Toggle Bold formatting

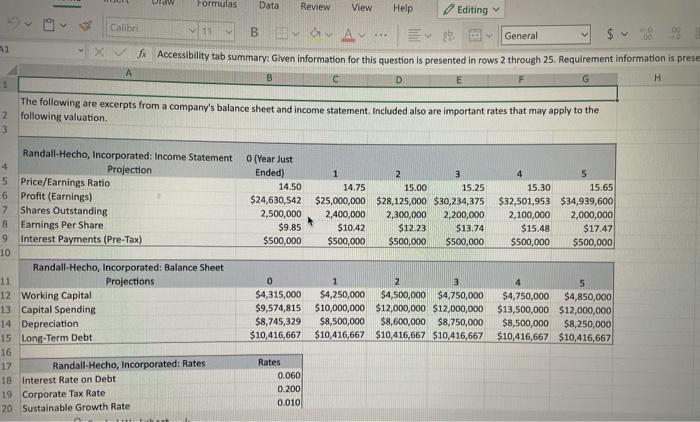254,32
